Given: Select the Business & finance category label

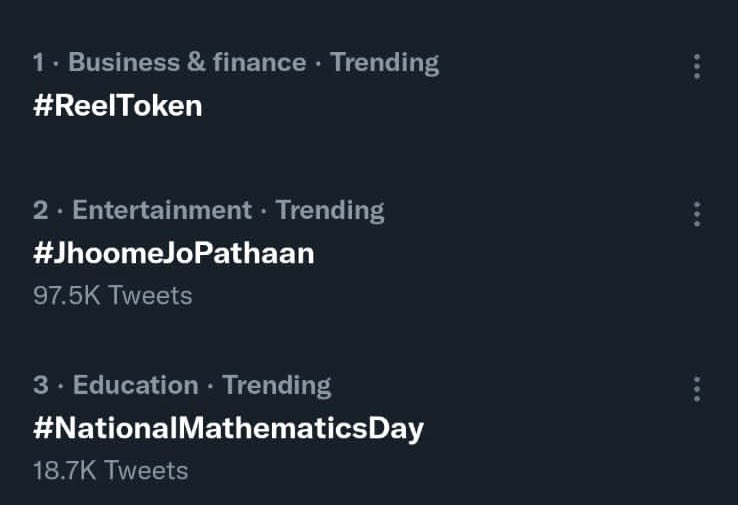Looking at the screenshot, I should click(x=187, y=62).
